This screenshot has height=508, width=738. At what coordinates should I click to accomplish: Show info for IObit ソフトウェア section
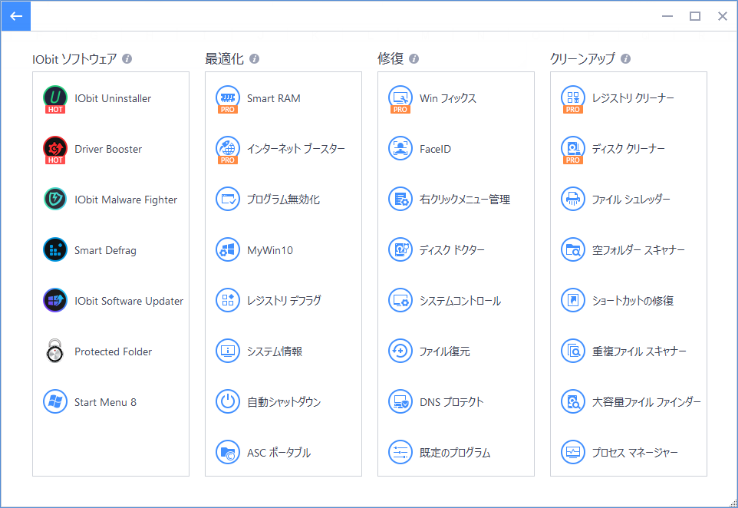(x=127, y=59)
